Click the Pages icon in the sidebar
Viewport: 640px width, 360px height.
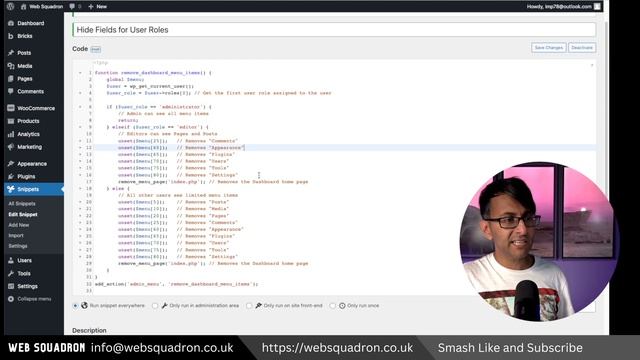tap(11, 79)
